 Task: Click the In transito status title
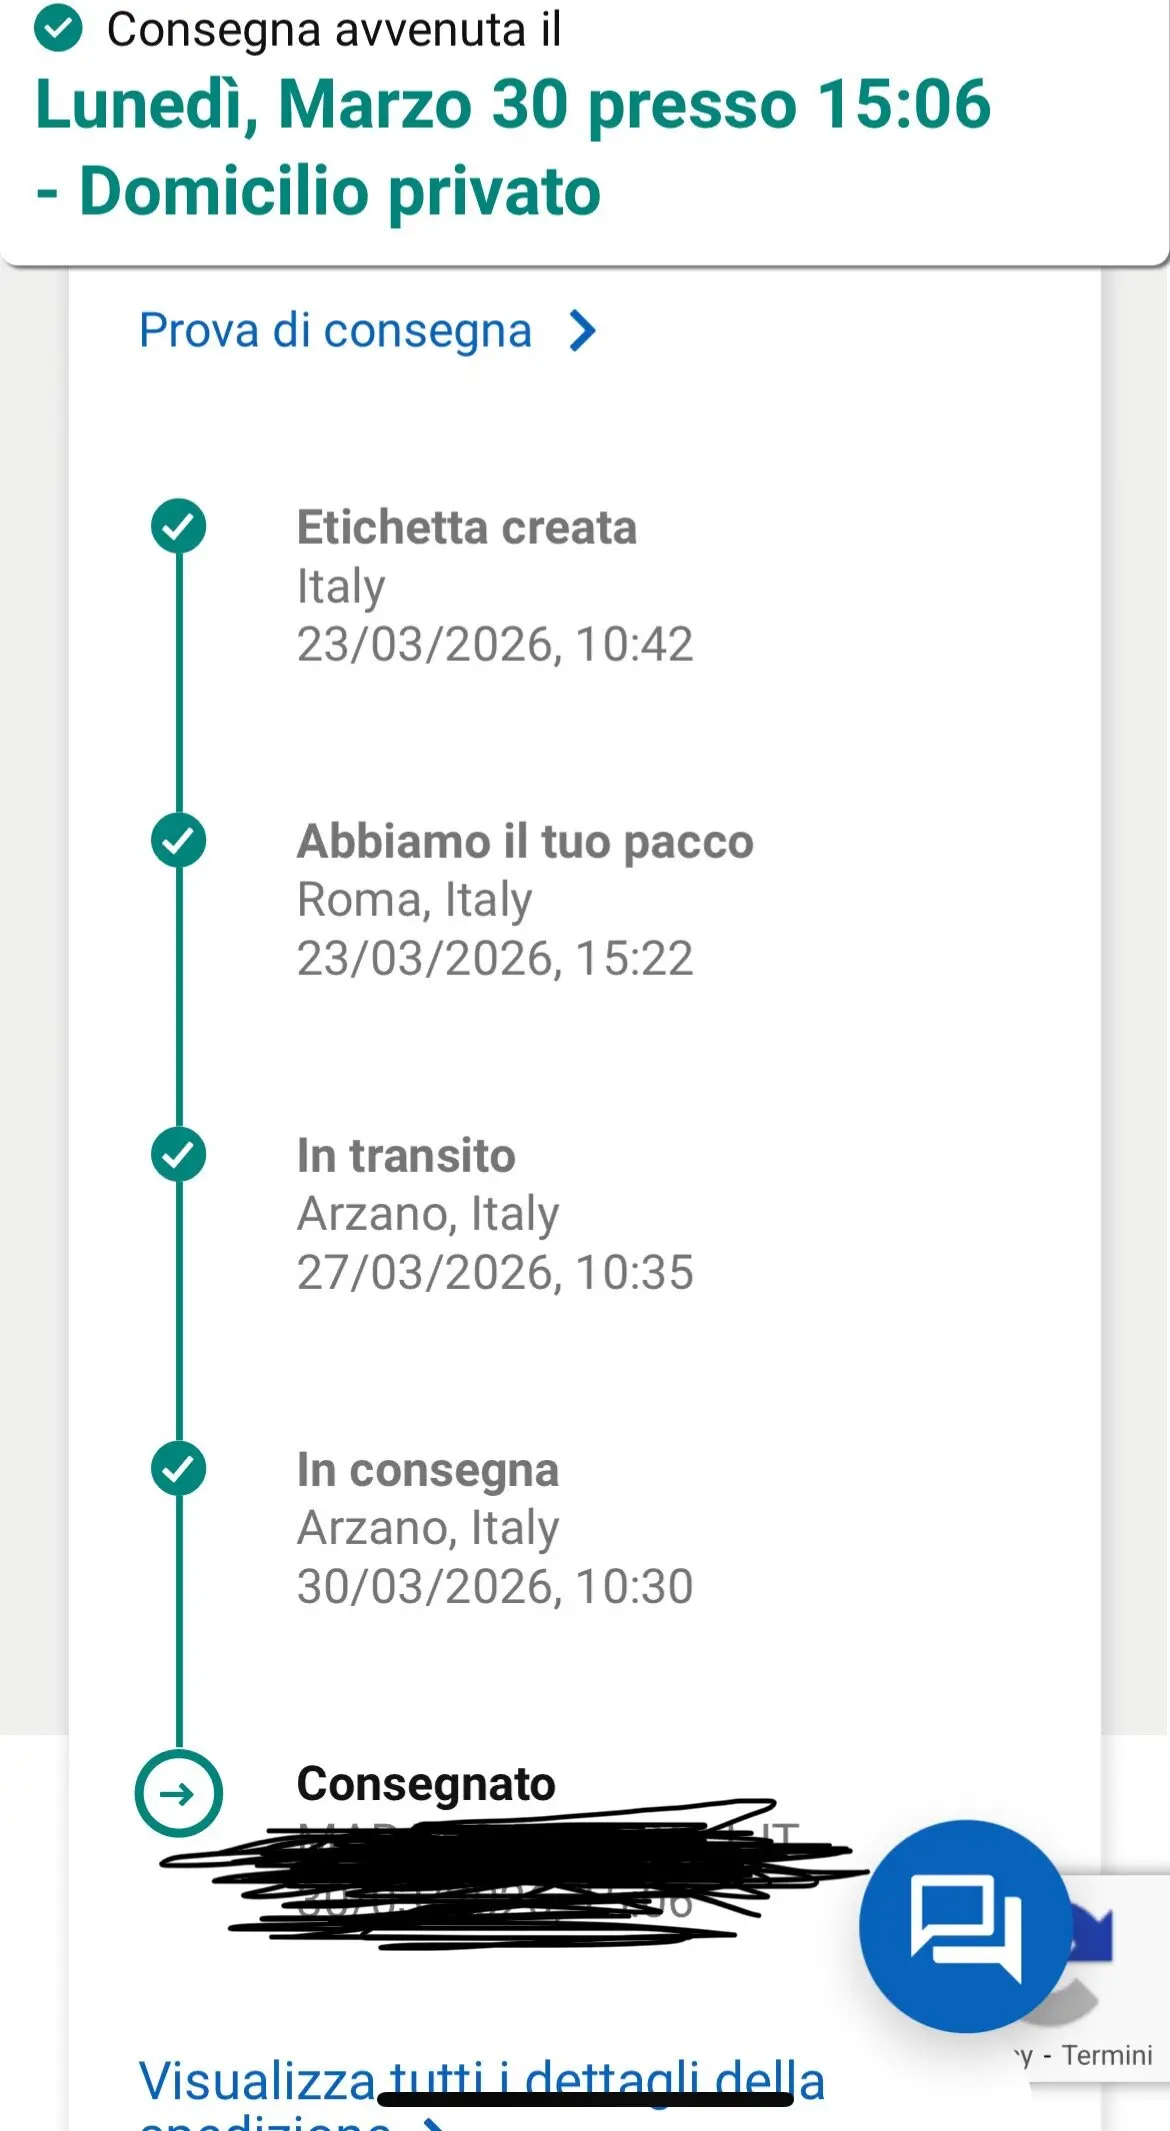click(x=406, y=1155)
